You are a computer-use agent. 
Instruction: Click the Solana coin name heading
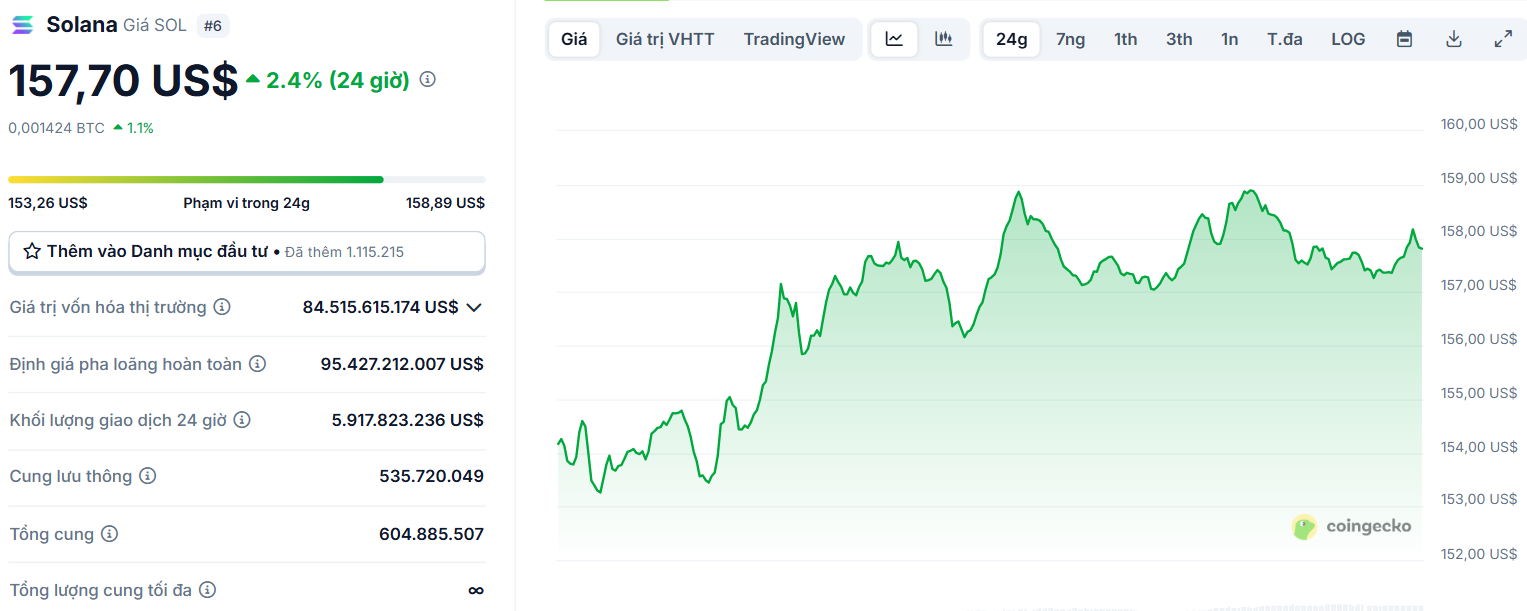click(x=82, y=25)
